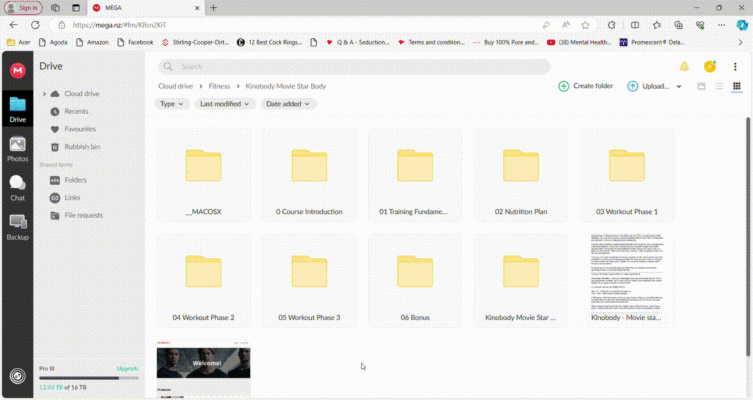Click the storage usage progress bar
This screenshot has height=400, width=753.
[88, 378]
